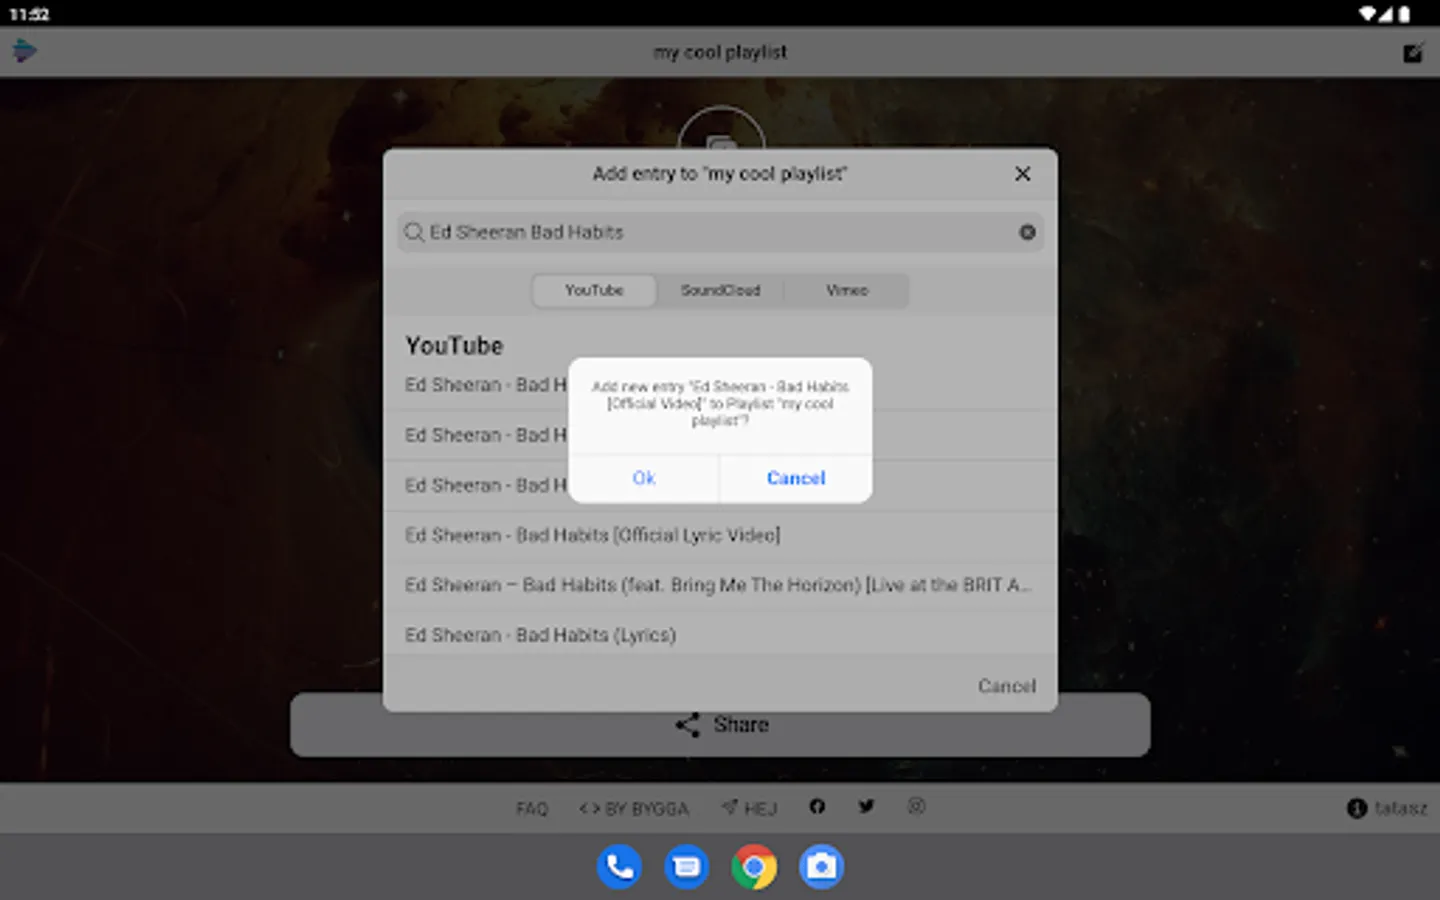Open the Messages app in dock
This screenshot has width=1440, height=900.
point(687,867)
